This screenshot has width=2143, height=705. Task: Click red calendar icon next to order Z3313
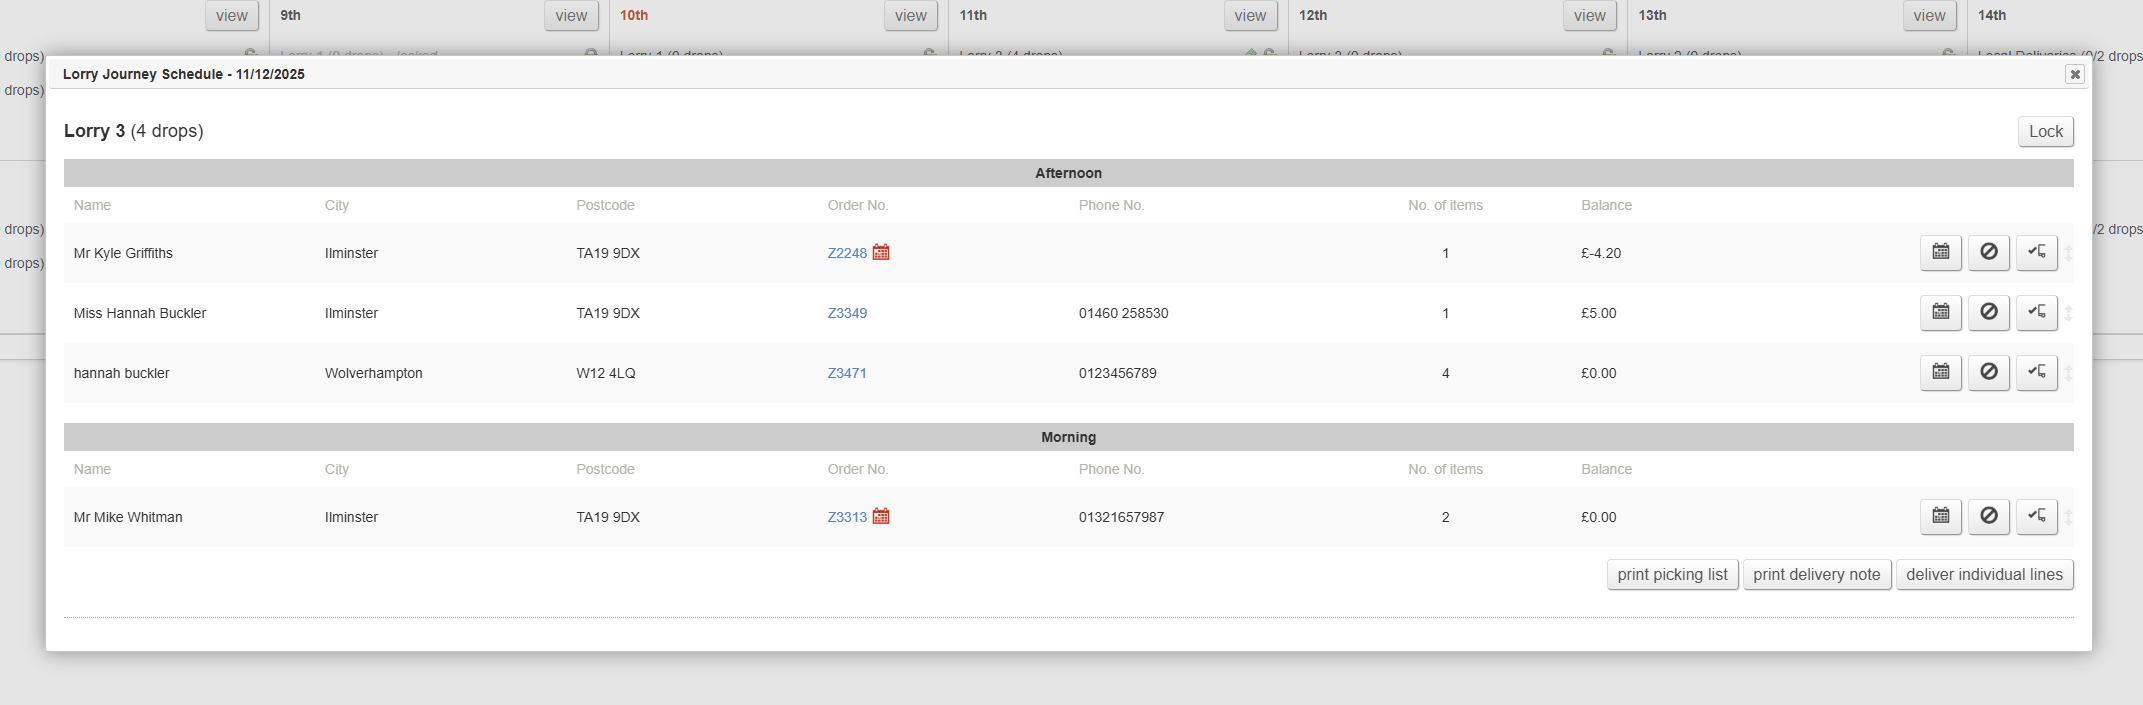[881, 516]
